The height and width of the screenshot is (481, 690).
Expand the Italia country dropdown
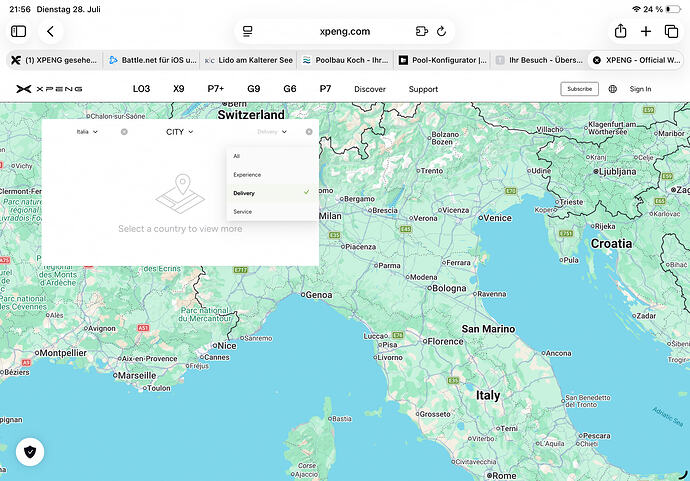coord(87,132)
